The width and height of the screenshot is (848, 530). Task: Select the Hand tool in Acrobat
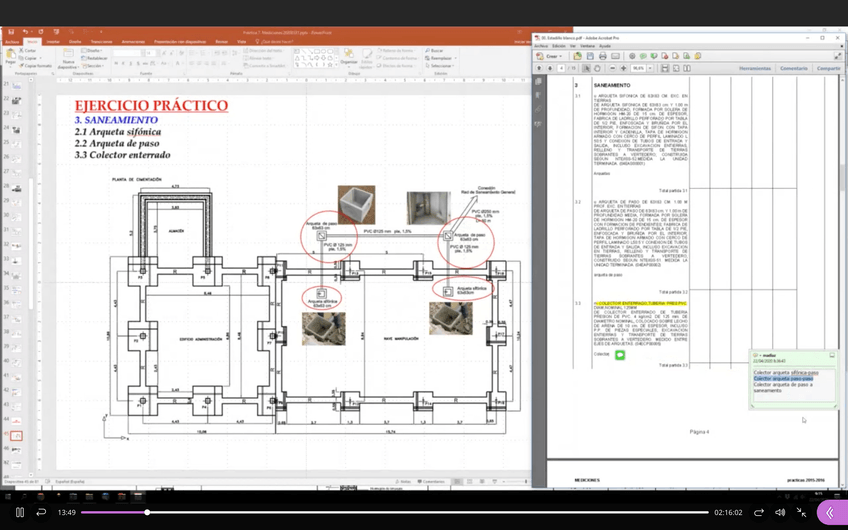(598, 69)
